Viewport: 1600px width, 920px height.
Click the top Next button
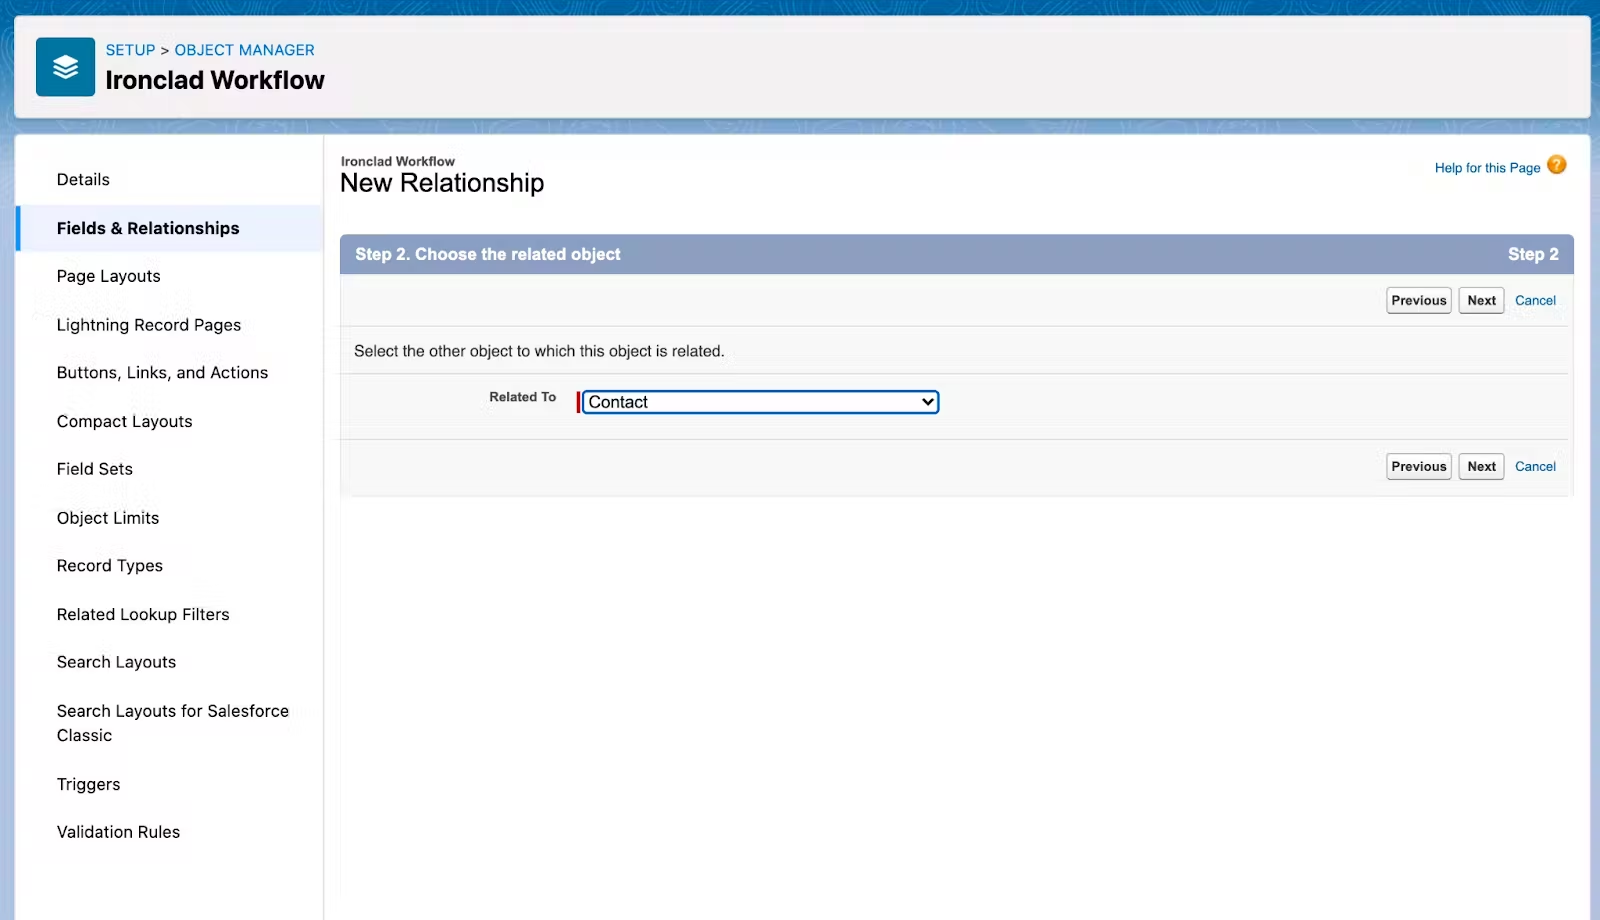coord(1481,300)
